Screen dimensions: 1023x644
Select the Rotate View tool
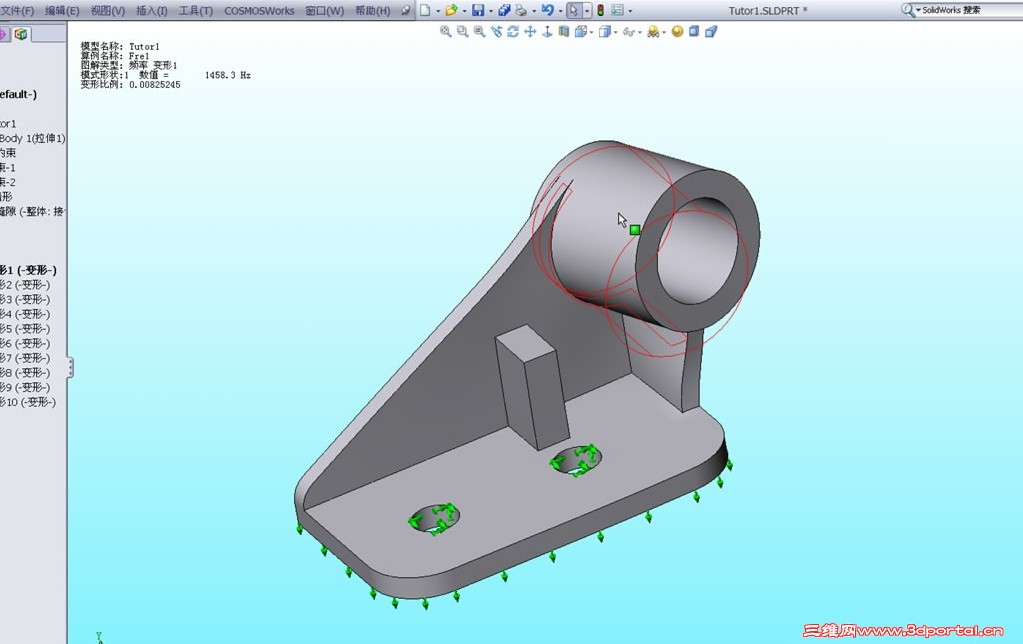click(x=513, y=31)
